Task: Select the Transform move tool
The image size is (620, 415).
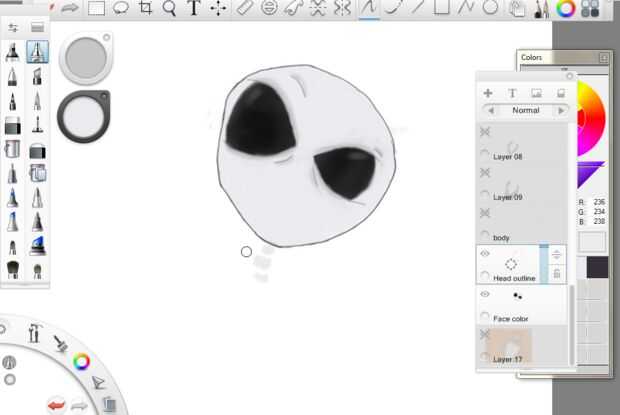Action: pyautogui.click(x=218, y=8)
